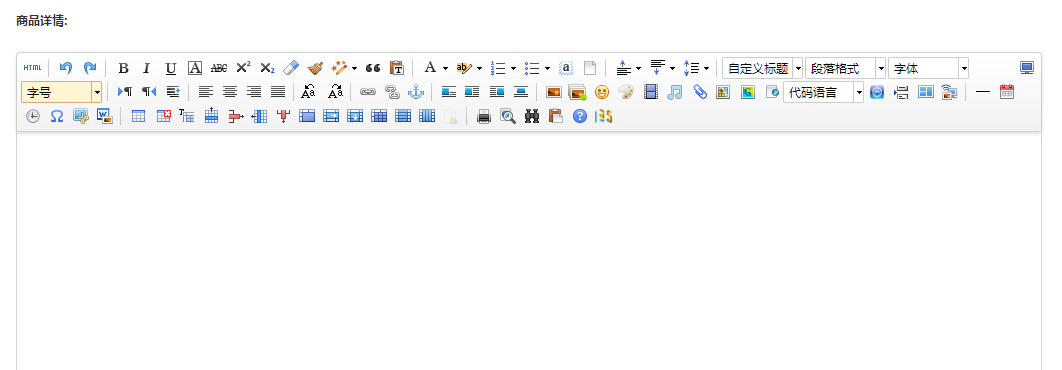The height and width of the screenshot is (370, 1062).
Task: Open the music insert tool
Action: [x=674, y=92]
